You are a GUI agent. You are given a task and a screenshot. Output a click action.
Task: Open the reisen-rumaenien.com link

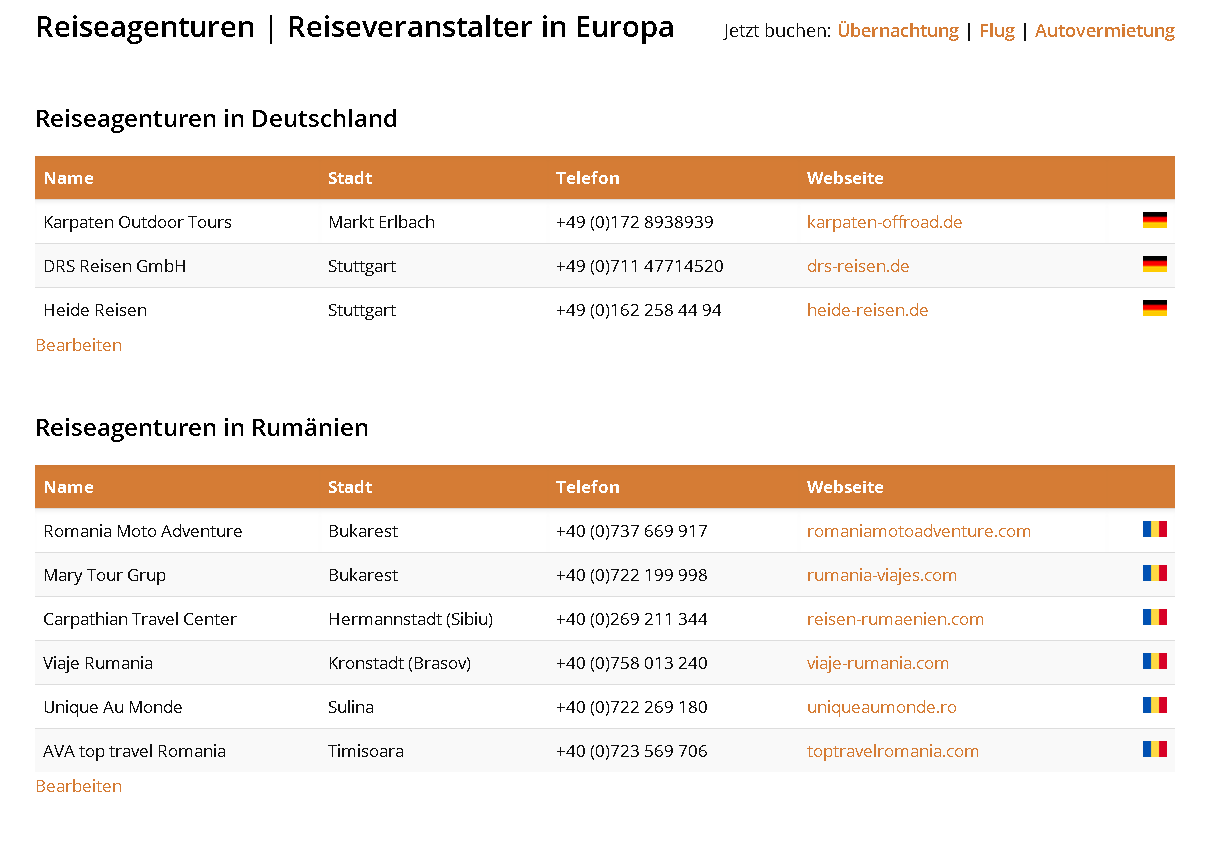(x=895, y=619)
